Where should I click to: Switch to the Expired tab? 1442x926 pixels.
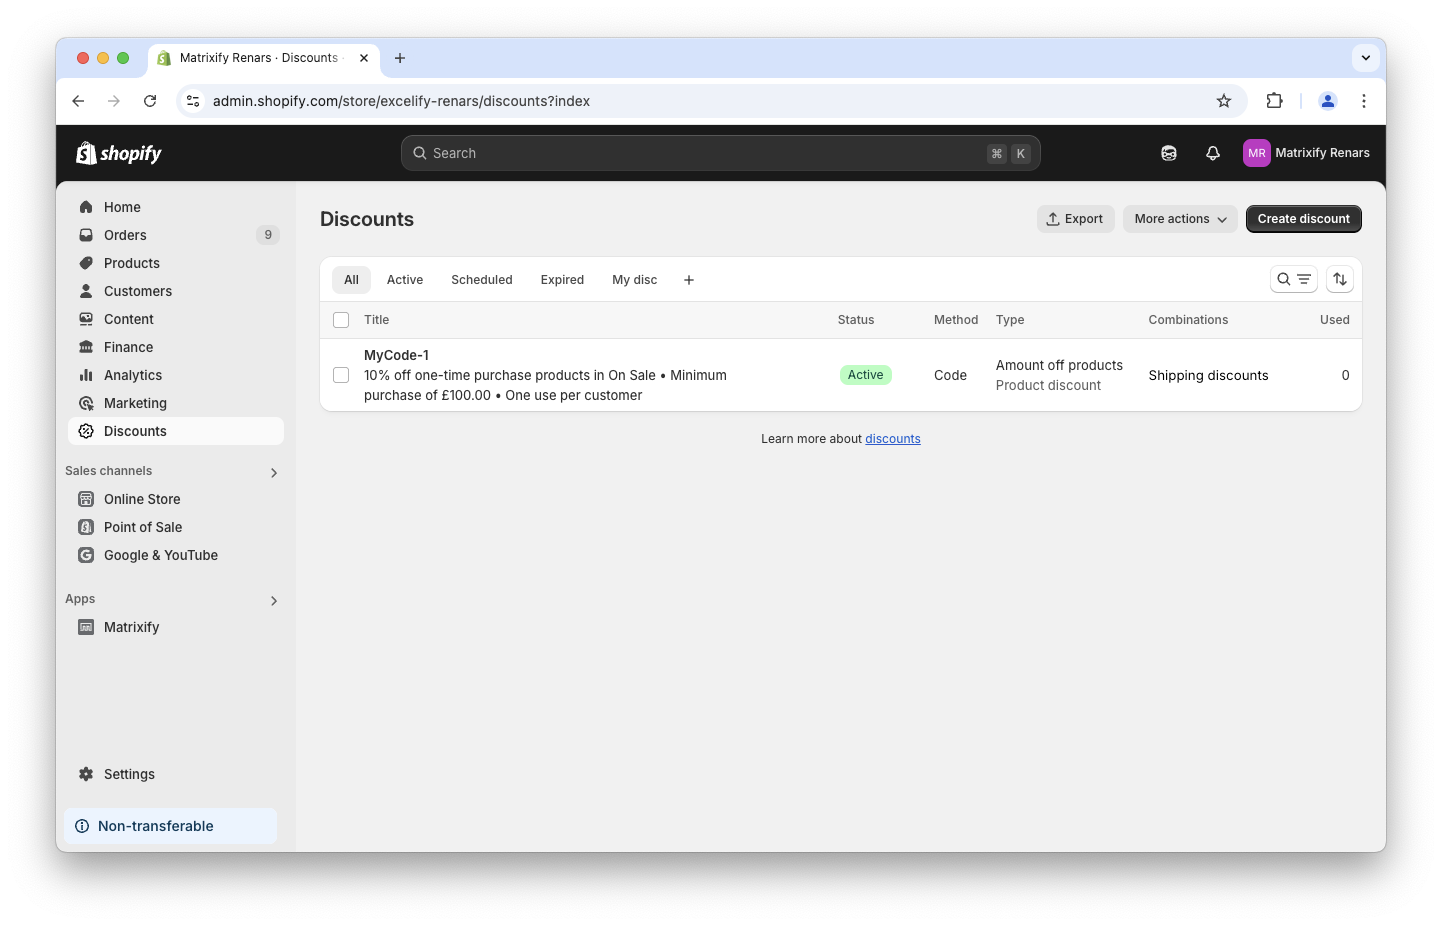[562, 280]
